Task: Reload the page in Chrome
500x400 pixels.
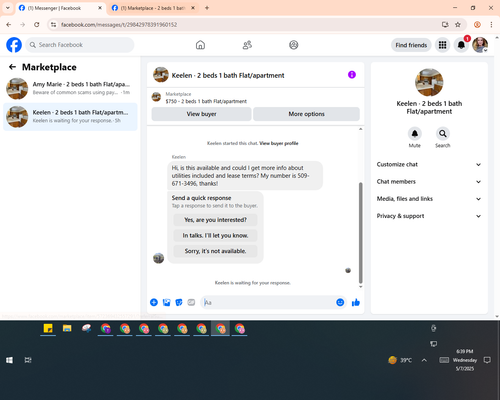Action: tap(37, 24)
